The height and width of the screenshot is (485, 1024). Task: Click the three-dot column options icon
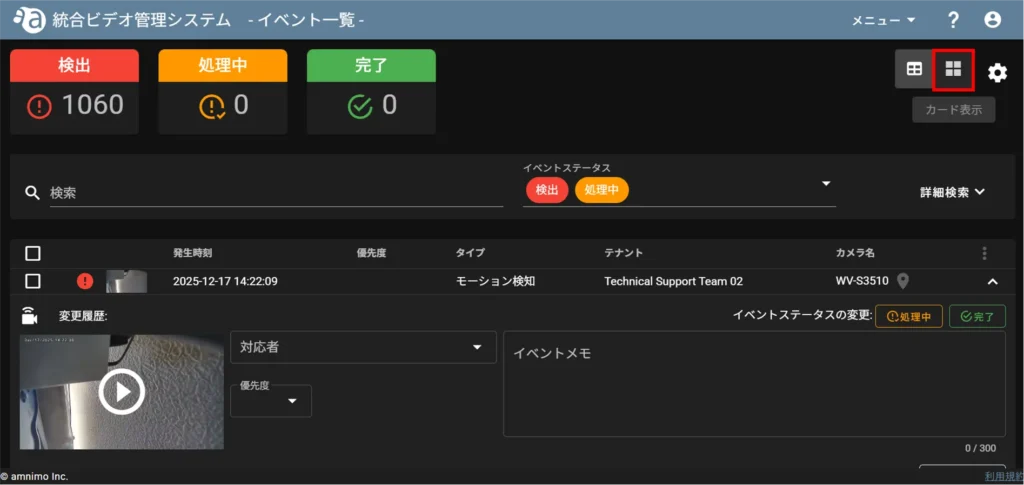pyautogui.click(x=984, y=253)
